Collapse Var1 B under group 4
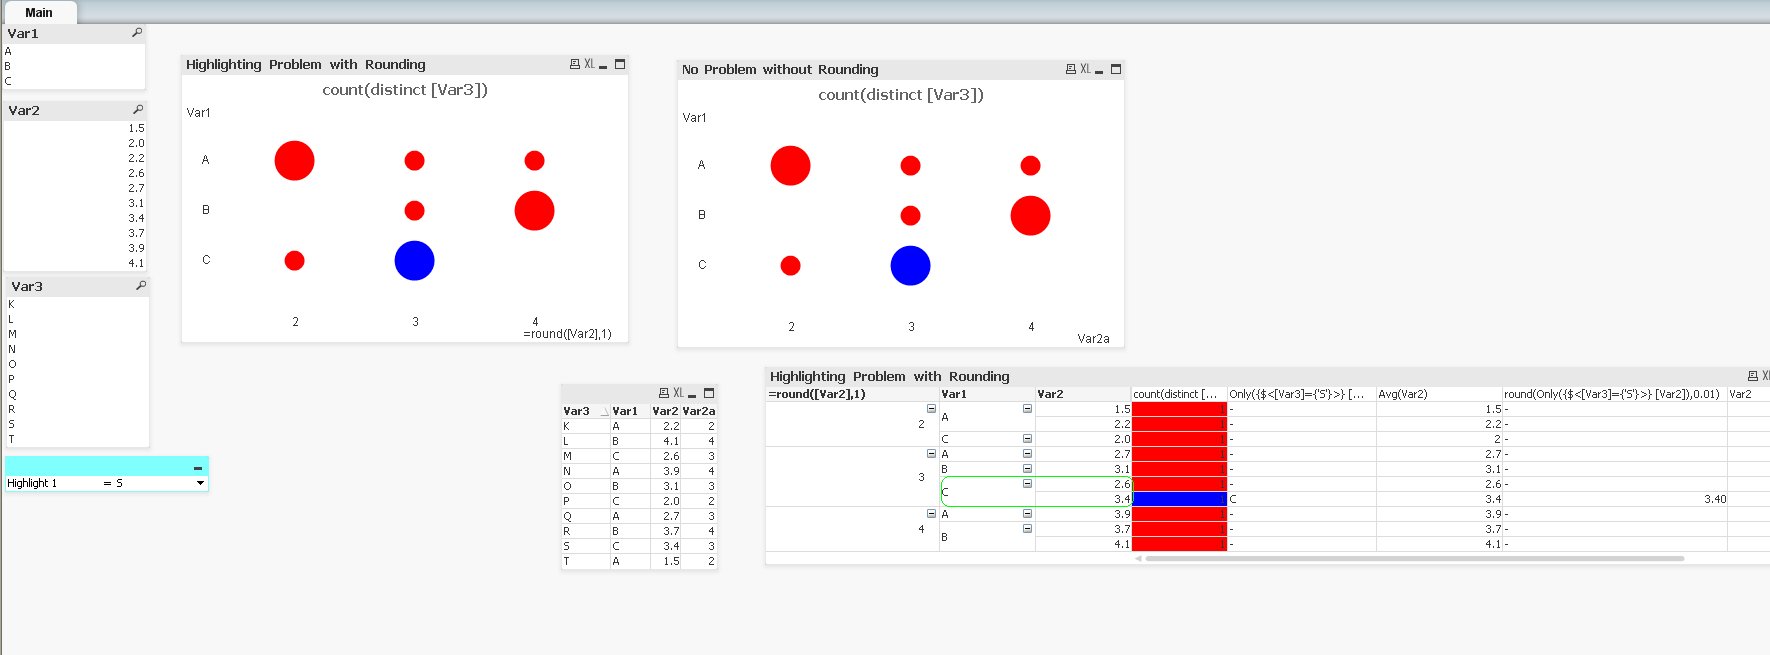 click(1027, 529)
